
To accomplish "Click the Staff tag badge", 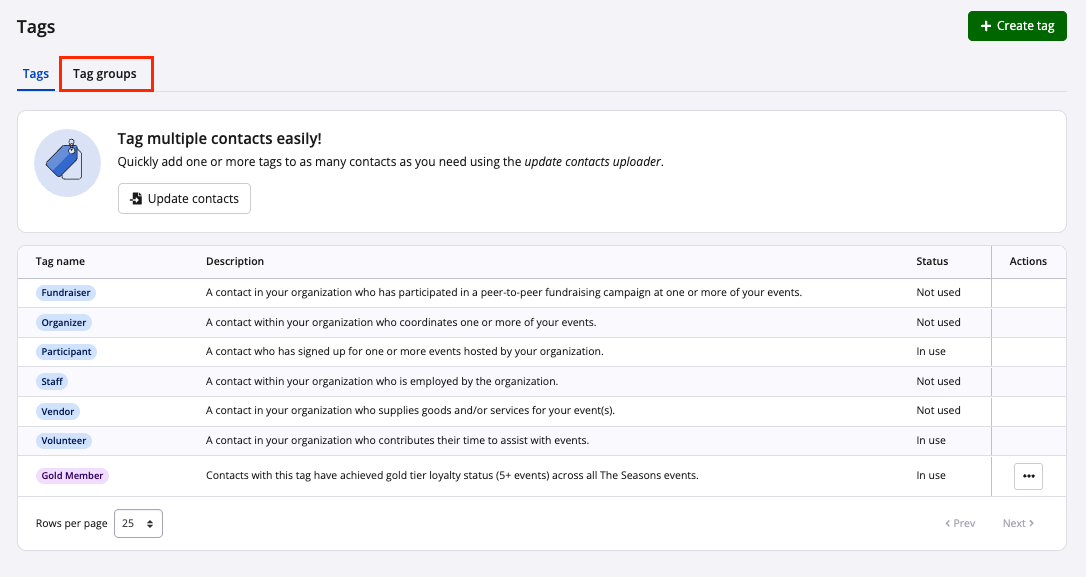I will click(52, 382).
